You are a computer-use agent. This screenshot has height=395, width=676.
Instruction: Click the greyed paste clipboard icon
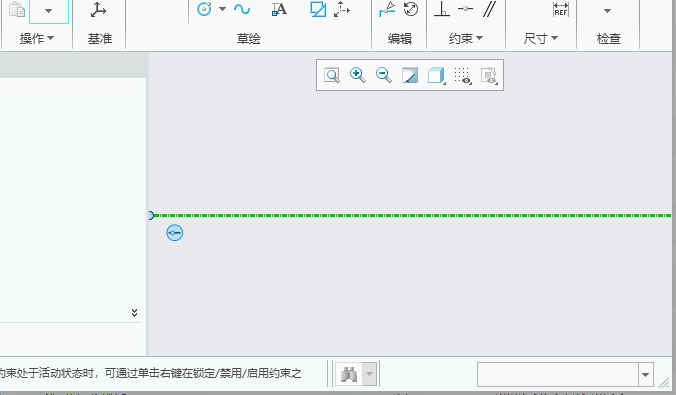pos(17,9)
